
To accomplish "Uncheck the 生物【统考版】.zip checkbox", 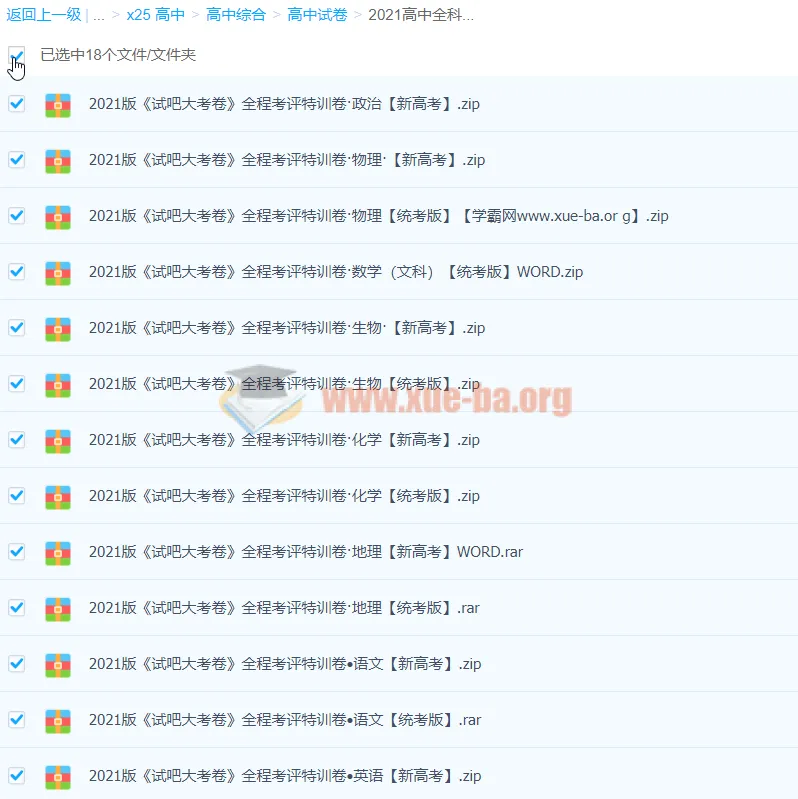I will click(16, 384).
